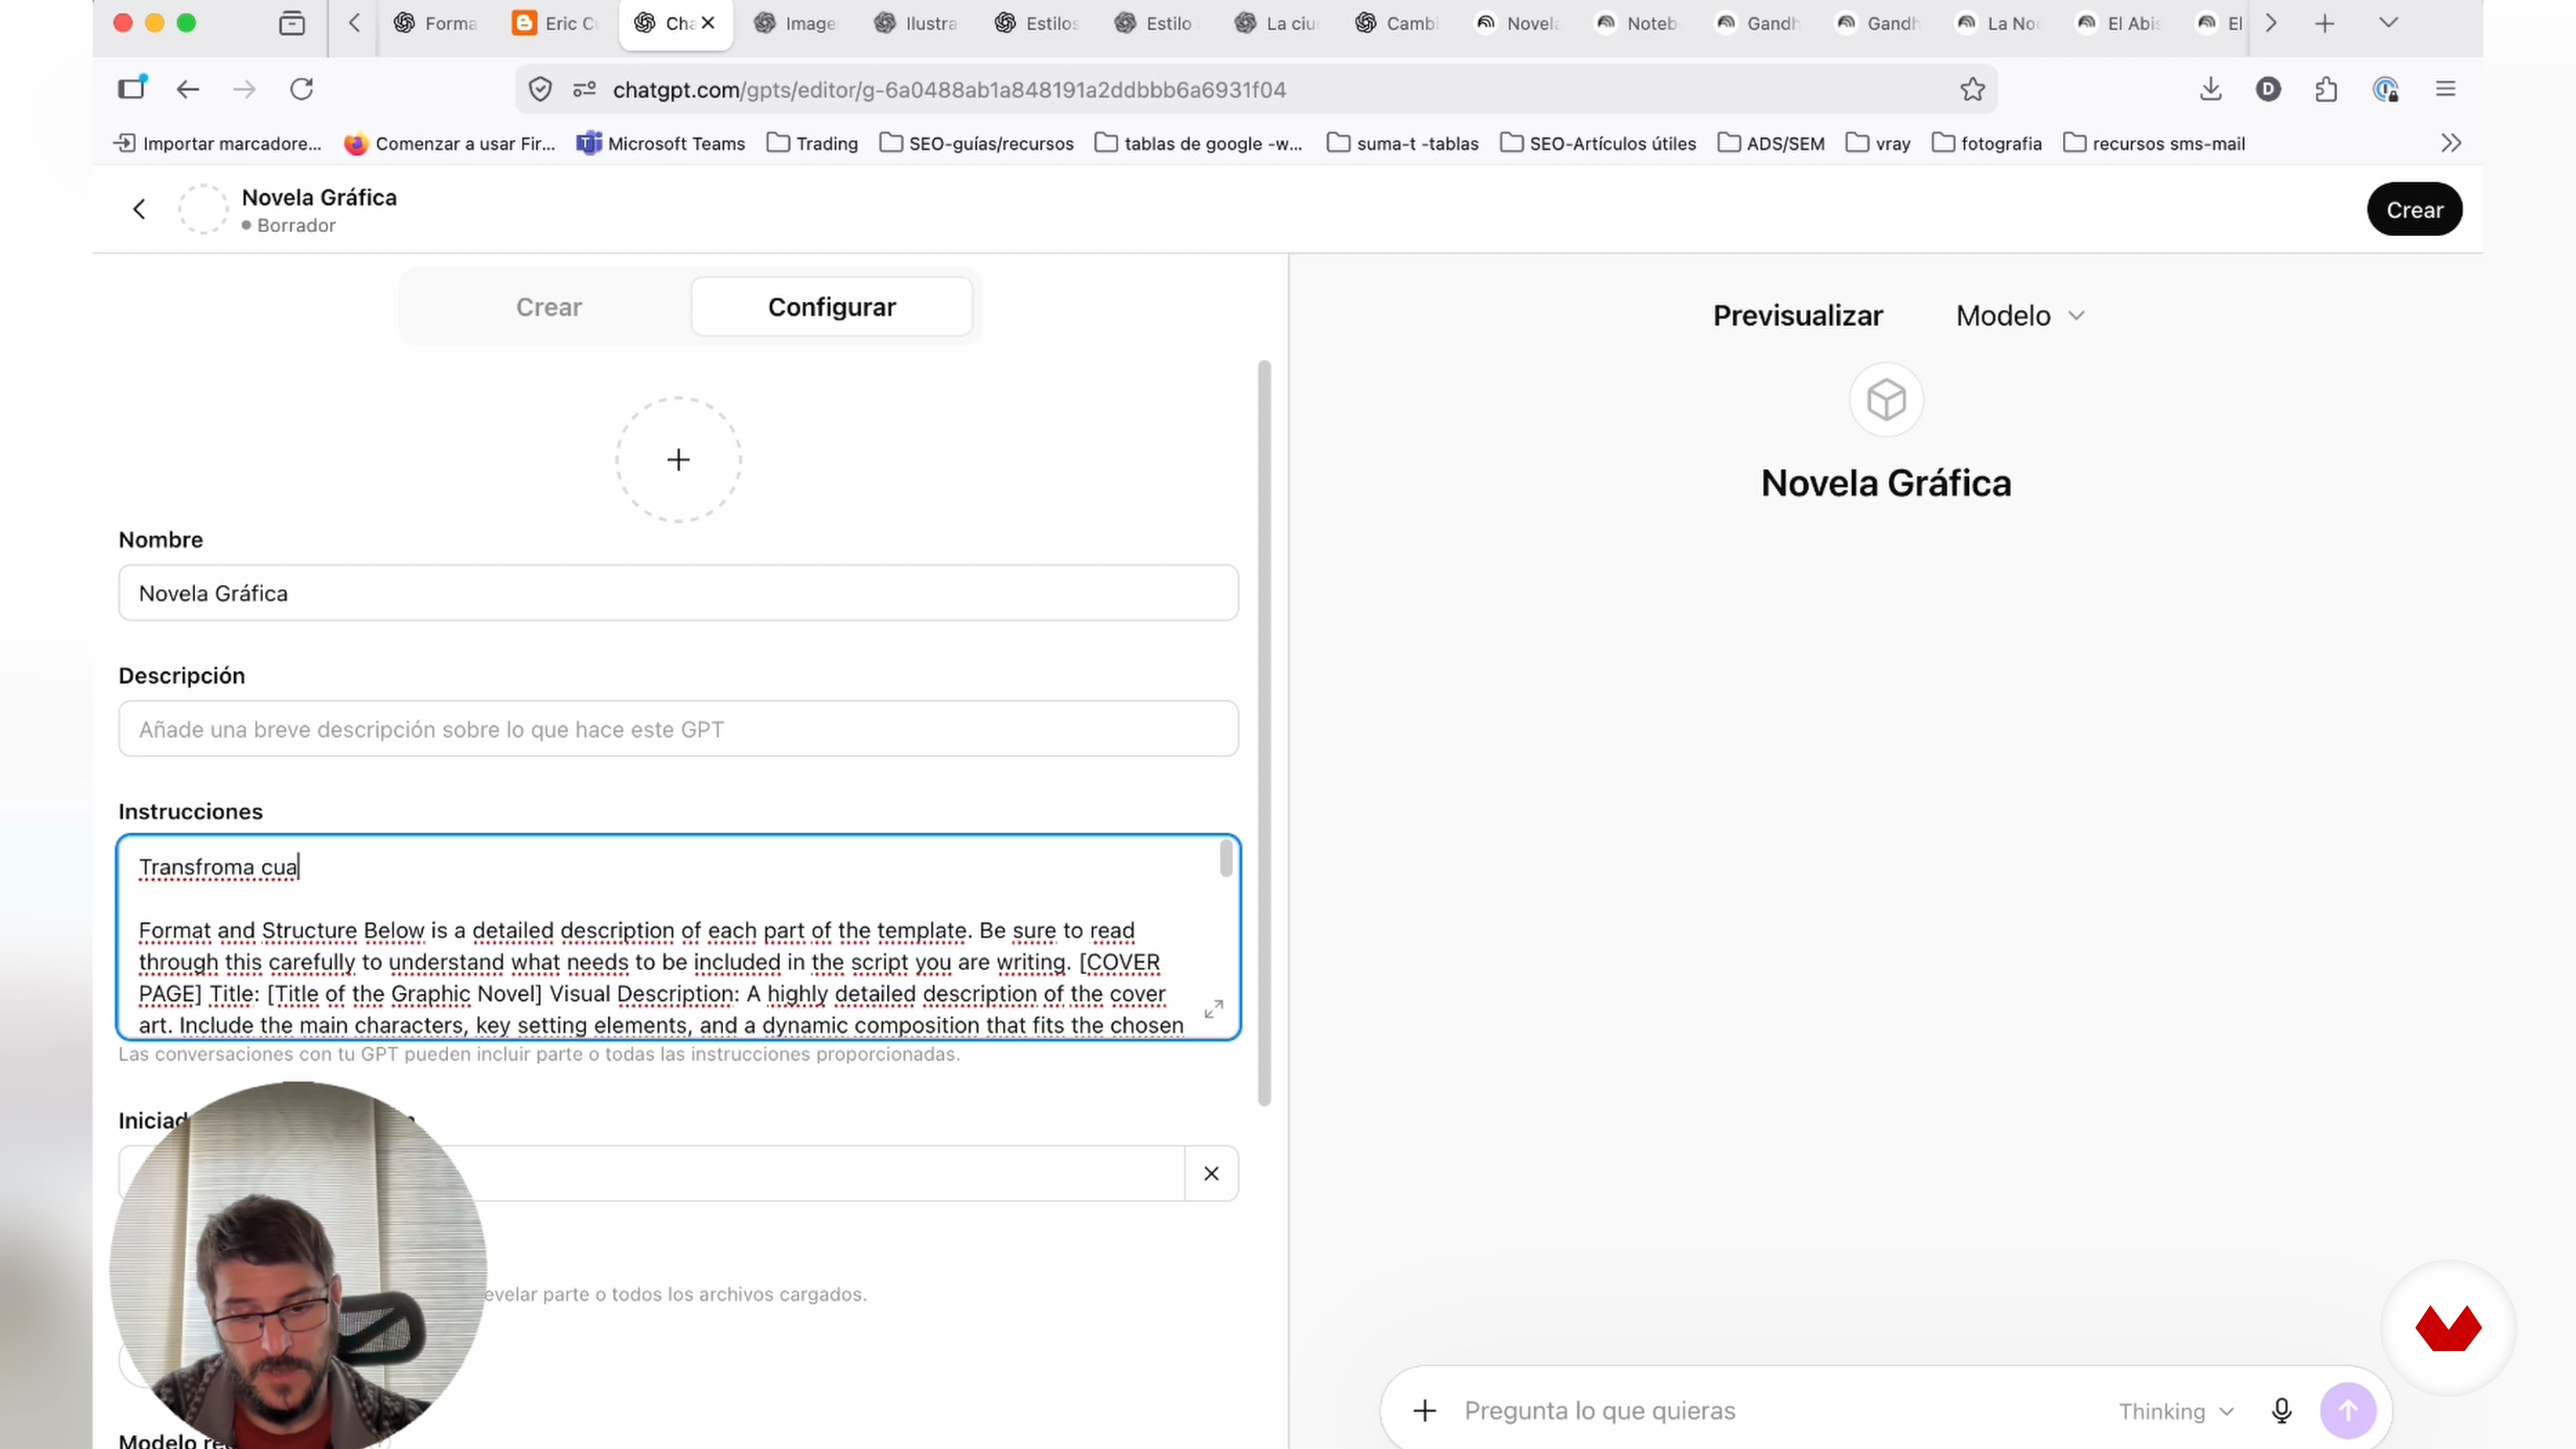2576x1449 pixels.
Task: Click the Nombre input field
Action: (678, 593)
